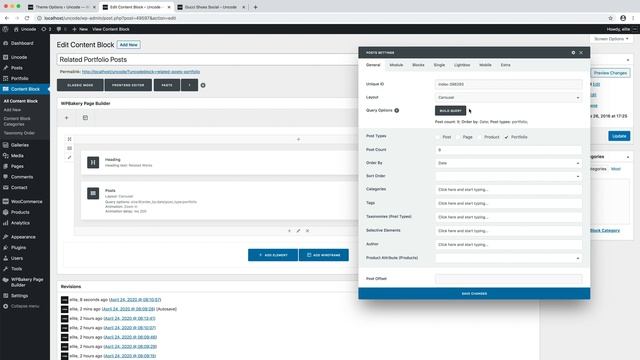
Task: Click the Frontend Editor button
Action: pos(128,85)
